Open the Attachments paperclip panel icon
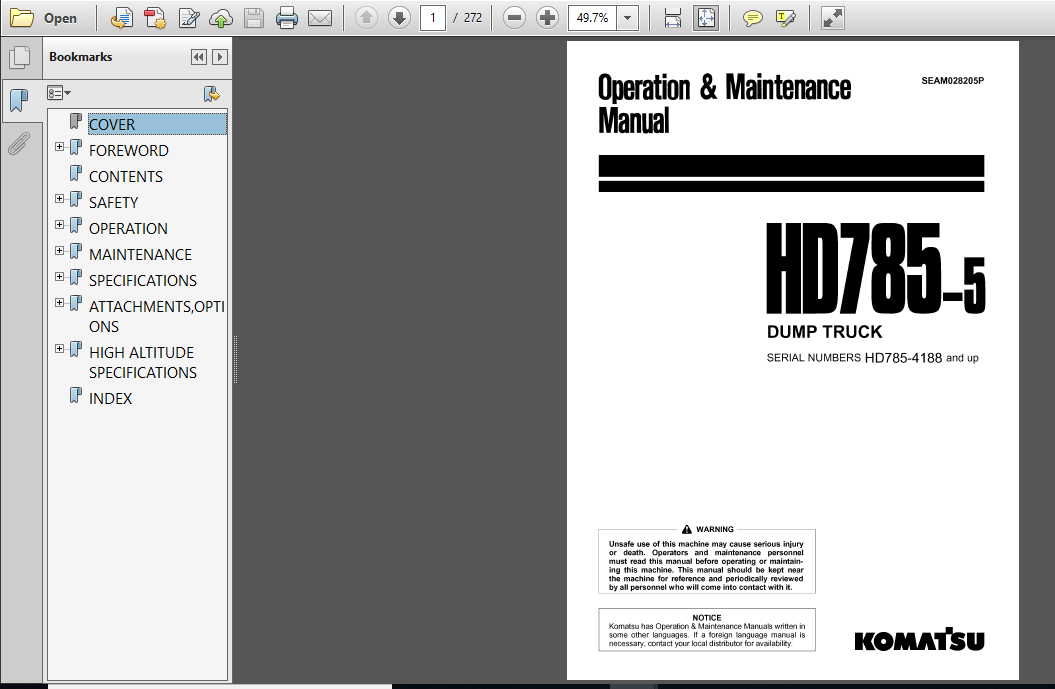 (20, 143)
